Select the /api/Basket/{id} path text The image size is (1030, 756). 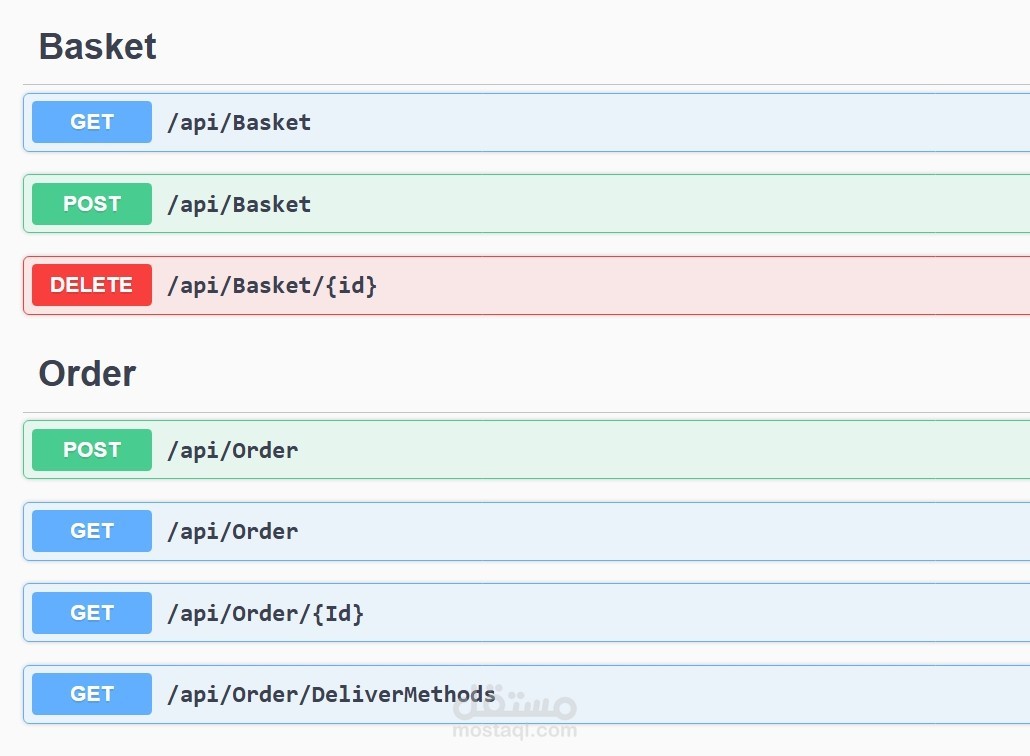coord(272,286)
